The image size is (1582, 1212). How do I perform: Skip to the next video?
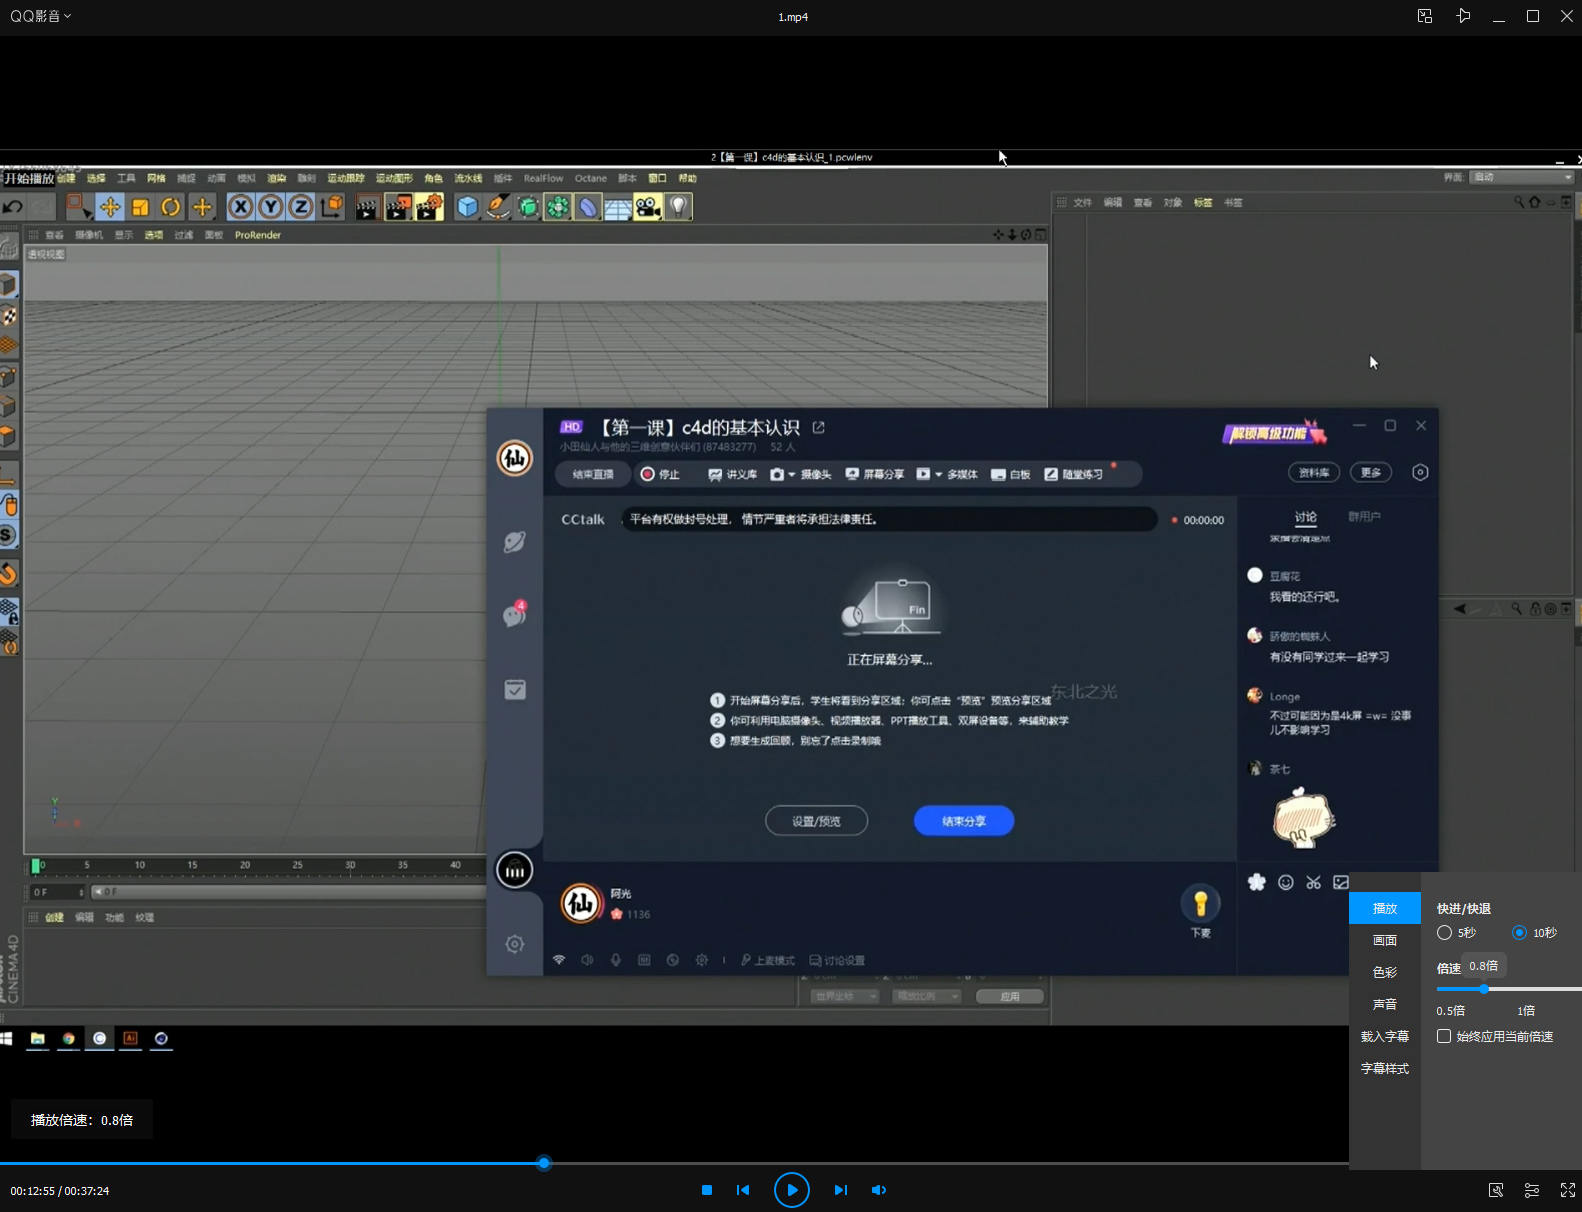point(840,1190)
